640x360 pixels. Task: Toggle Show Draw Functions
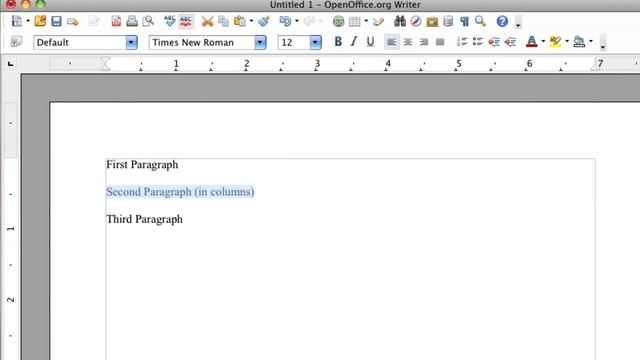[378, 21]
